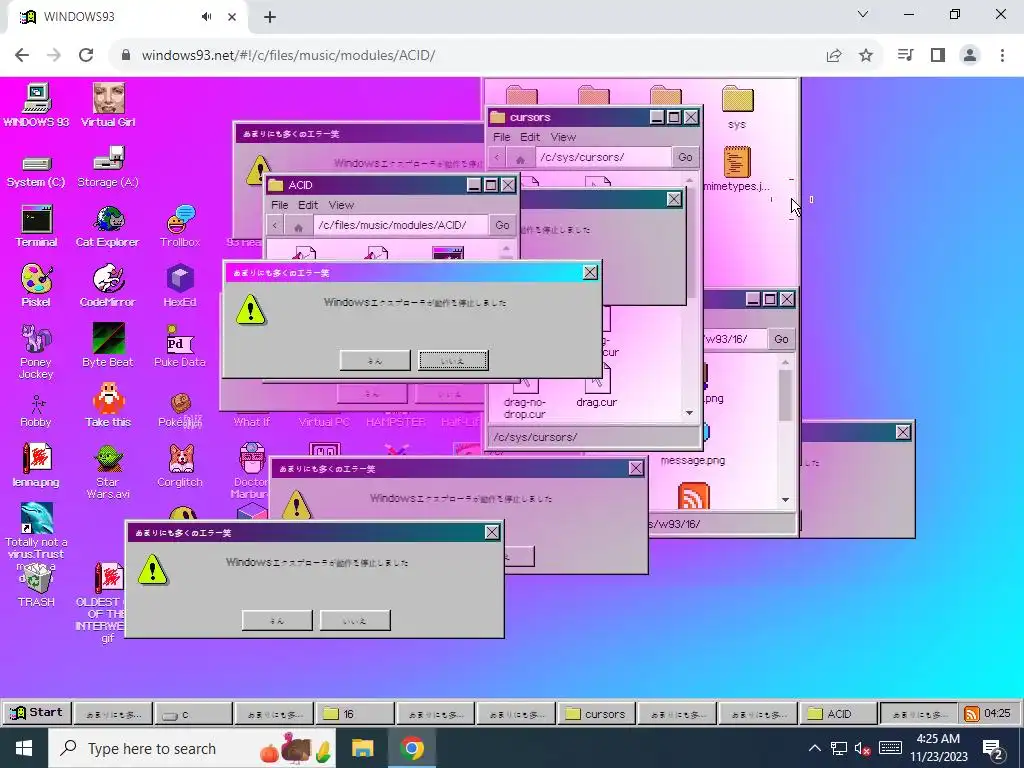Image resolution: width=1024 pixels, height=768 pixels.
Task: Go to home folder in the ACID window
Action: [x=298, y=227]
